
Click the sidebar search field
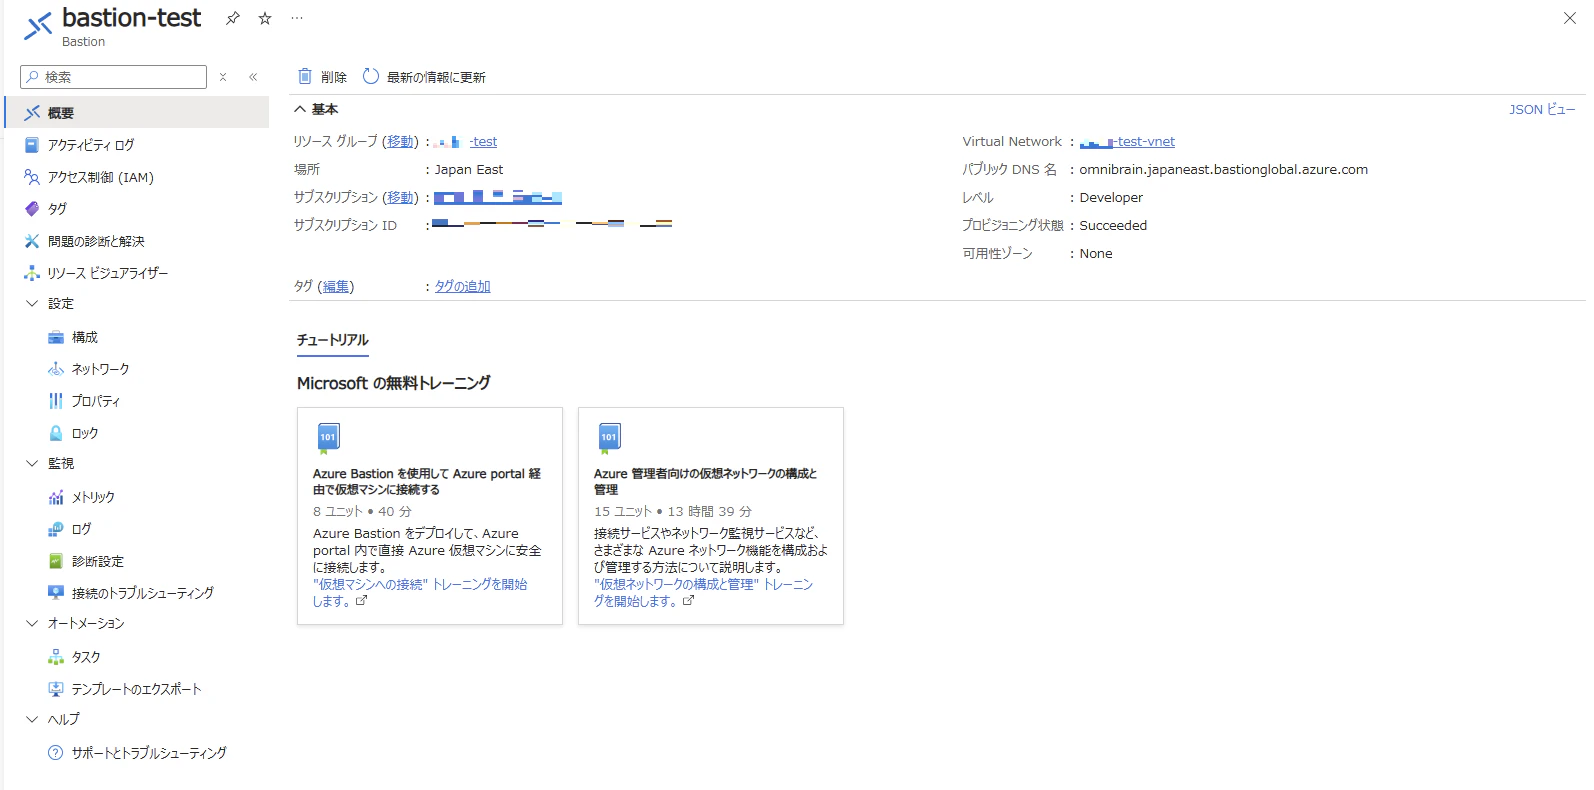coord(113,77)
